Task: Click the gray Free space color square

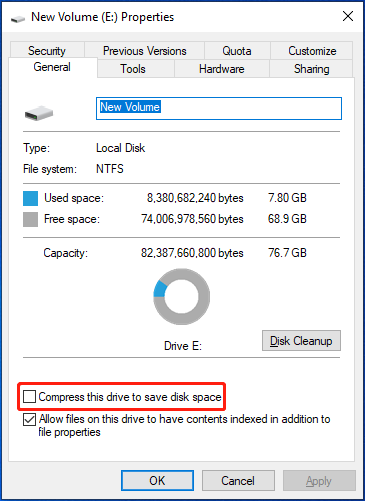Action: pyautogui.click(x=30, y=220)
